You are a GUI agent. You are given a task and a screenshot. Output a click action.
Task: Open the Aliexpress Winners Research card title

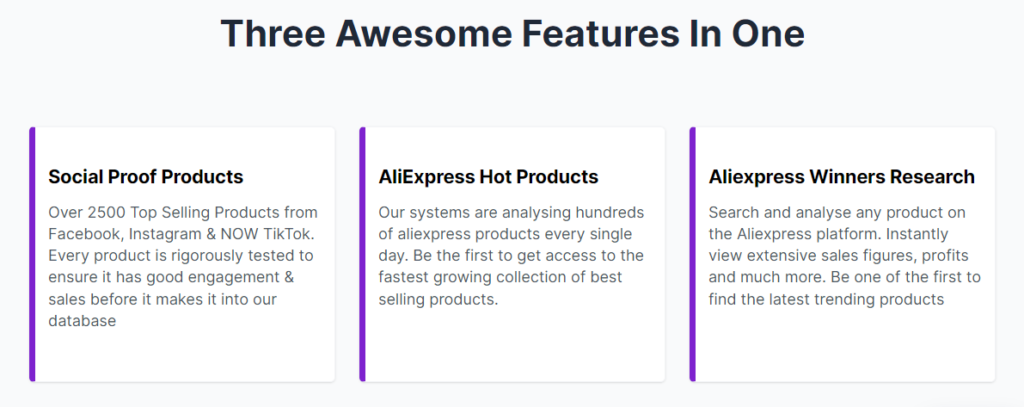click(841, 176)
